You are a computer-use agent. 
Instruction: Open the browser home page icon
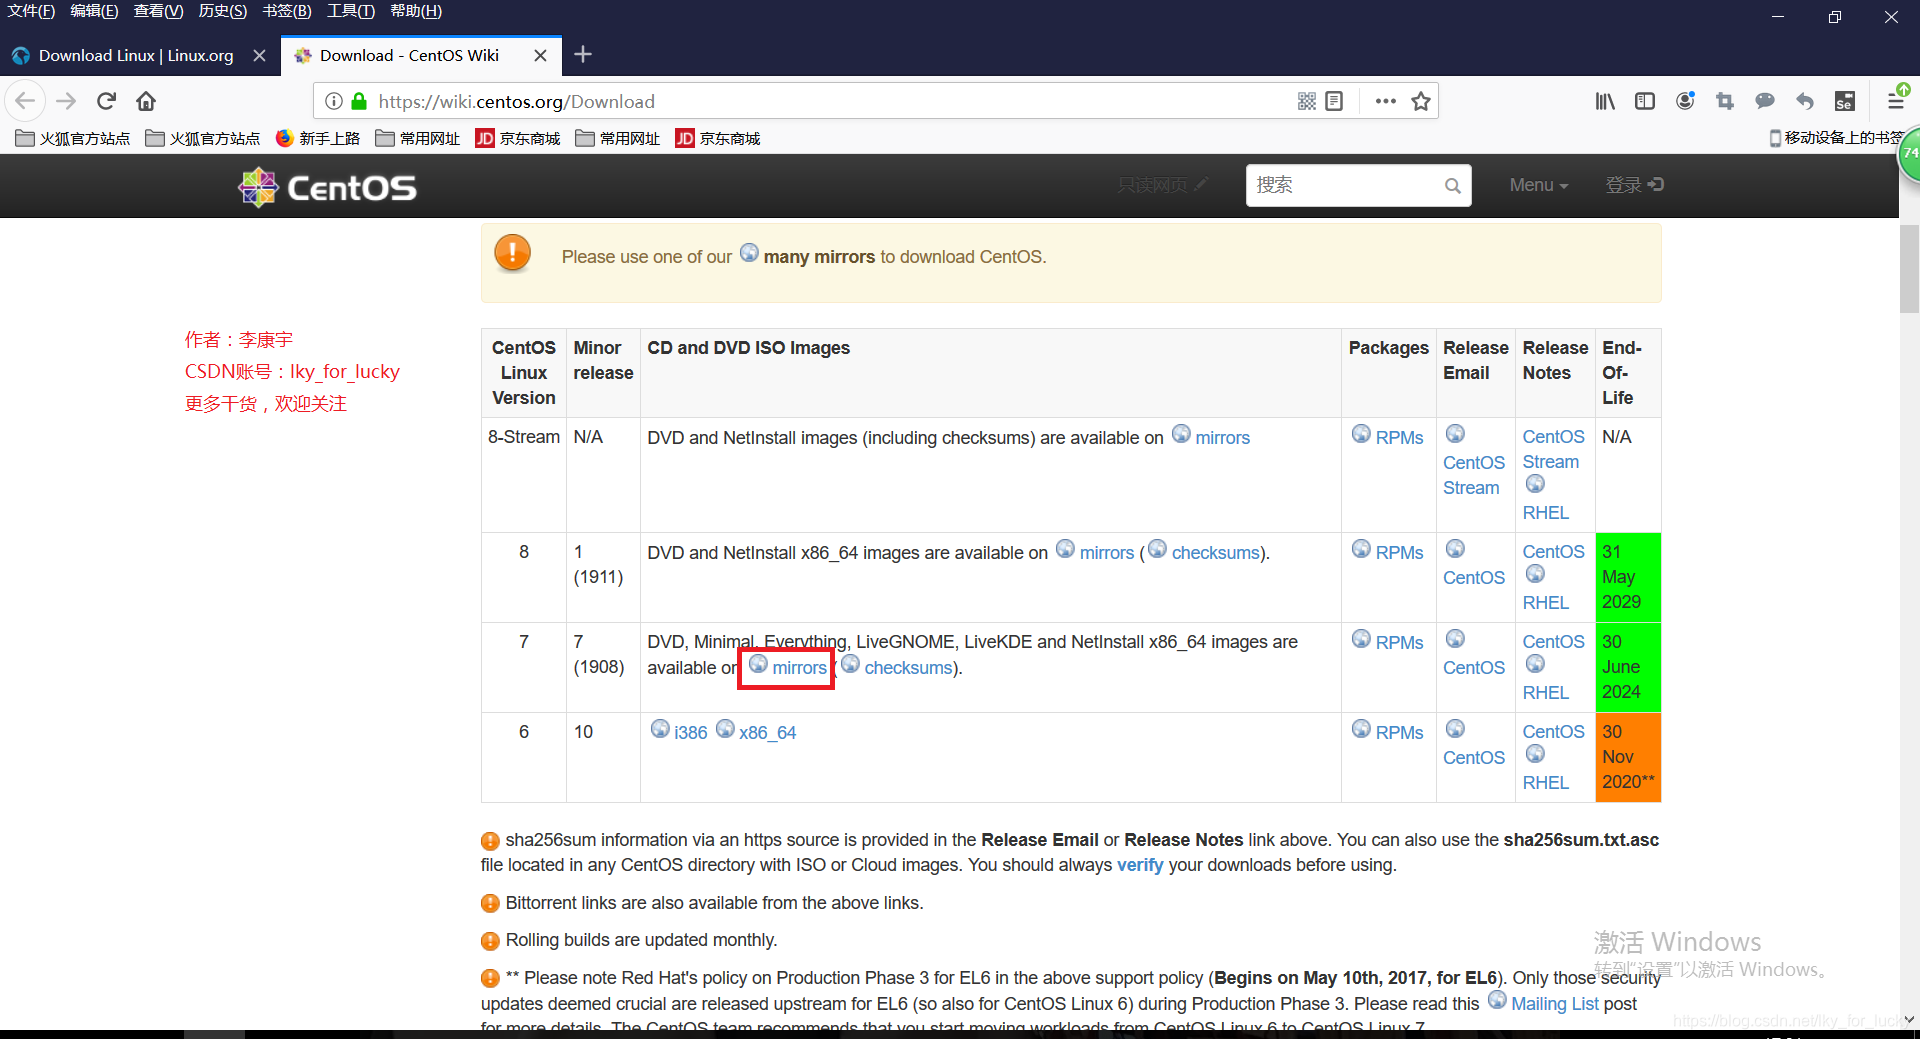[146, 101]
